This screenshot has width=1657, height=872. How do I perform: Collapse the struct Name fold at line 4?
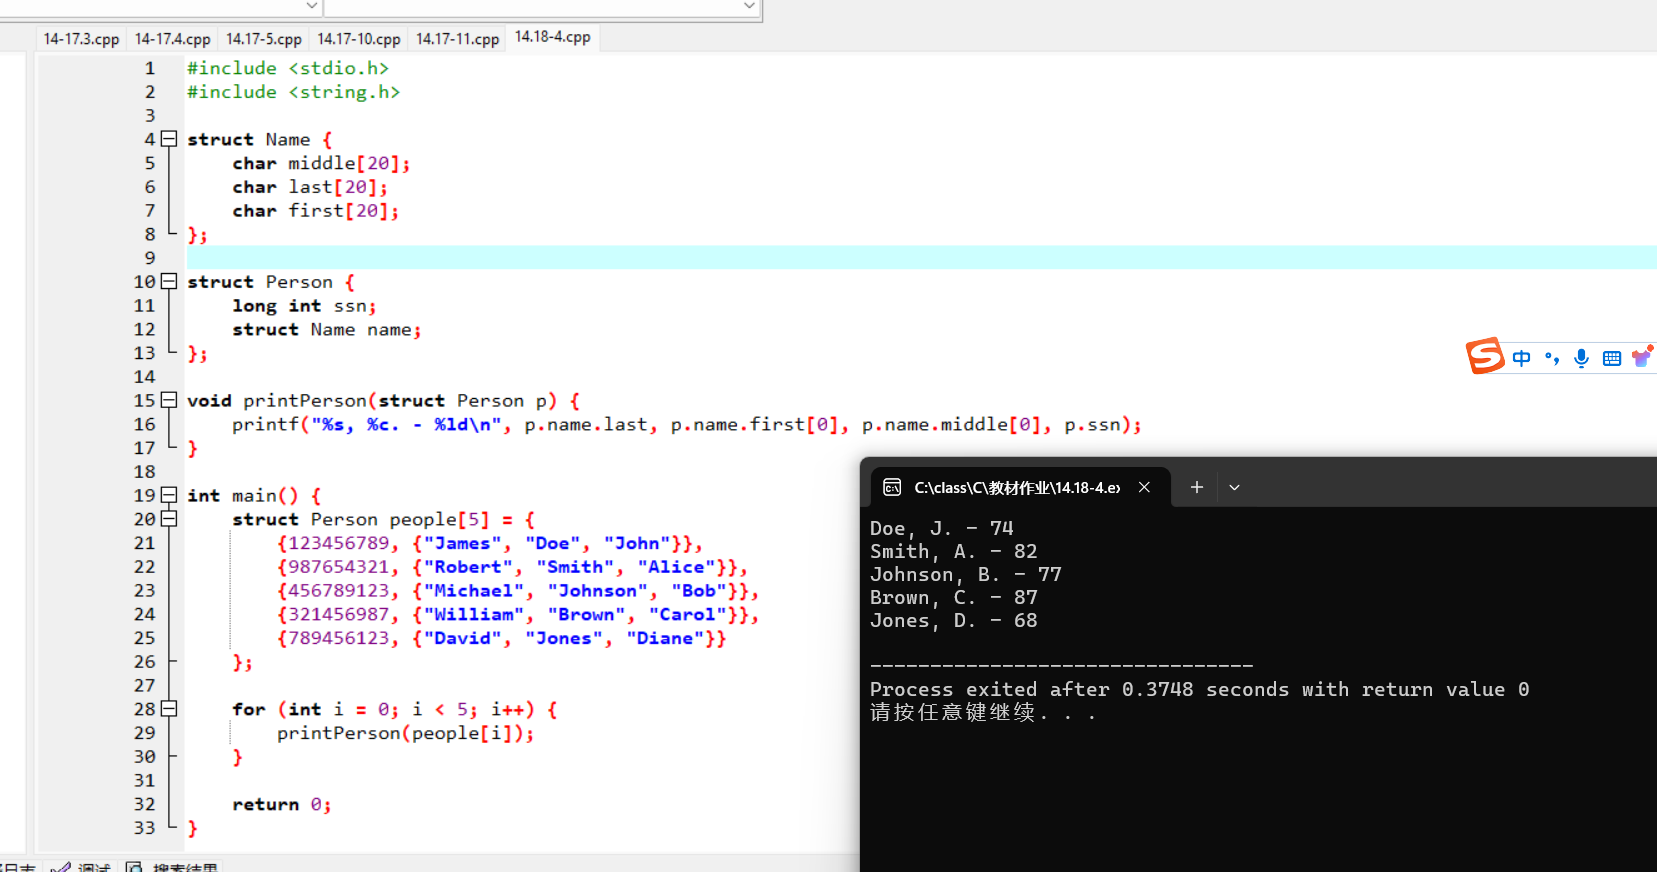pyautogui.click(x=169, y=139)
